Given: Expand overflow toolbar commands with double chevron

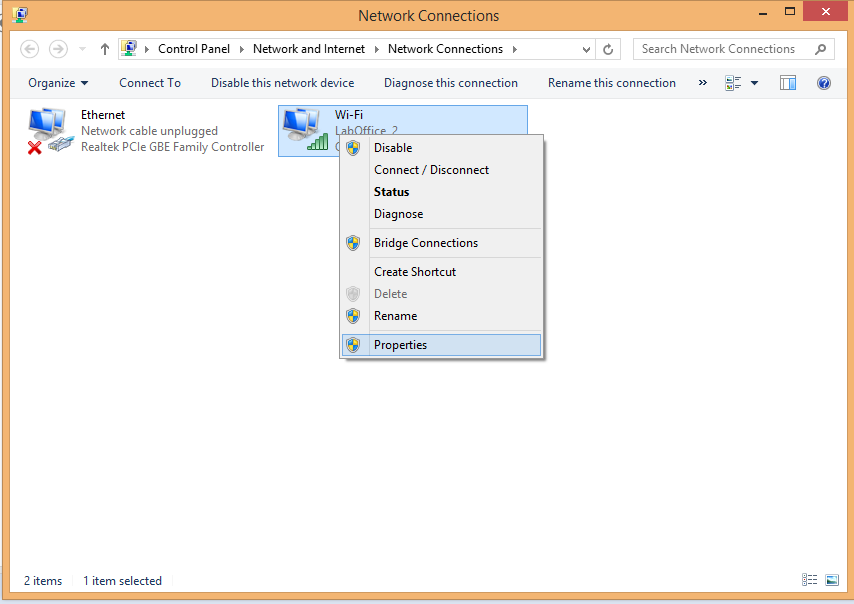Looking at the screenshot, I should tap(703, 83).
